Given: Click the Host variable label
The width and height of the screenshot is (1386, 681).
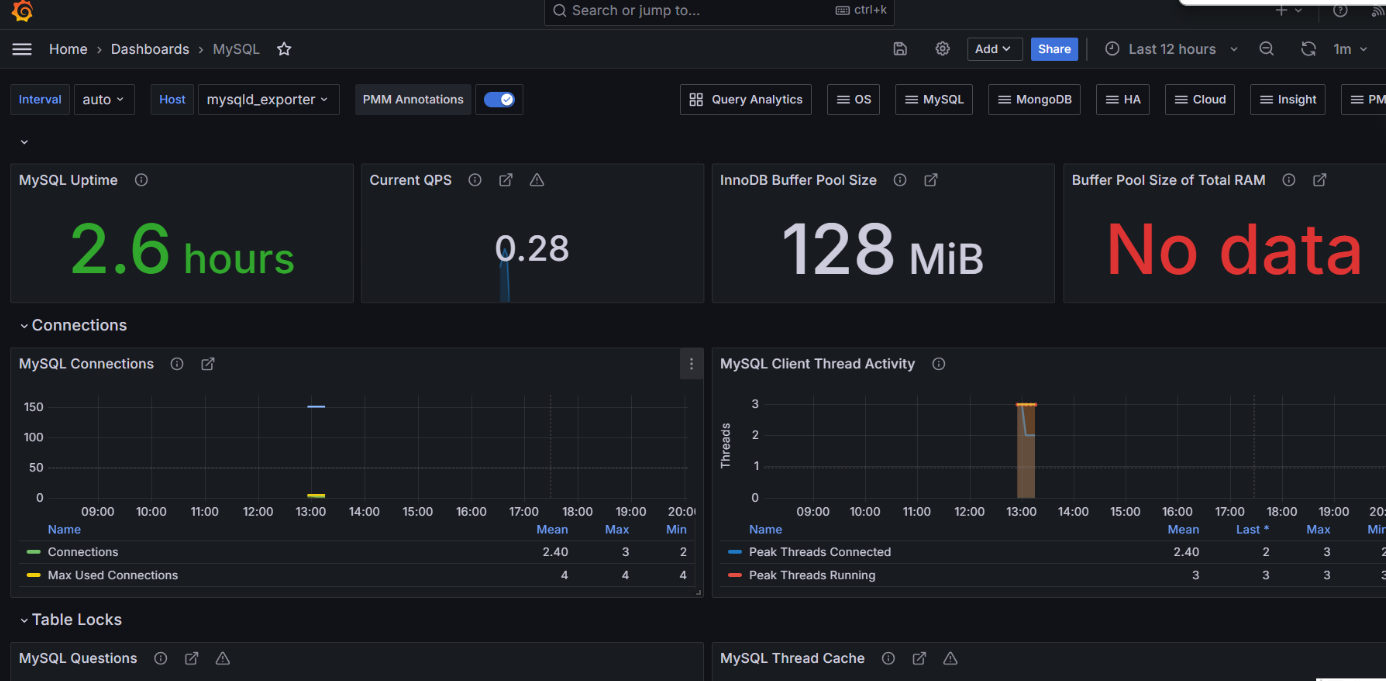Looking at the screenshot, I should pos(172,99).
